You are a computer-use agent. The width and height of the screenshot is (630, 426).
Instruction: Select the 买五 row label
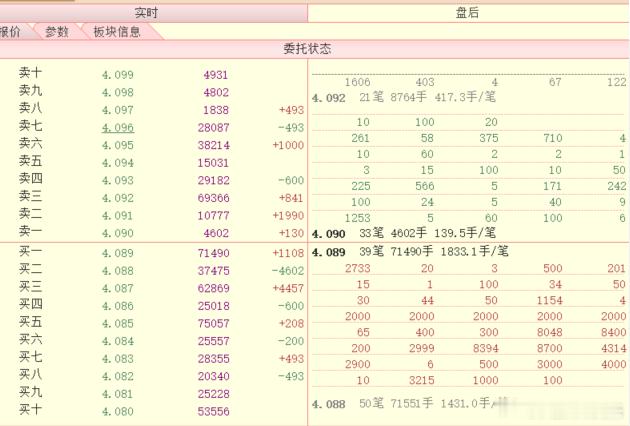coord(30,322)
